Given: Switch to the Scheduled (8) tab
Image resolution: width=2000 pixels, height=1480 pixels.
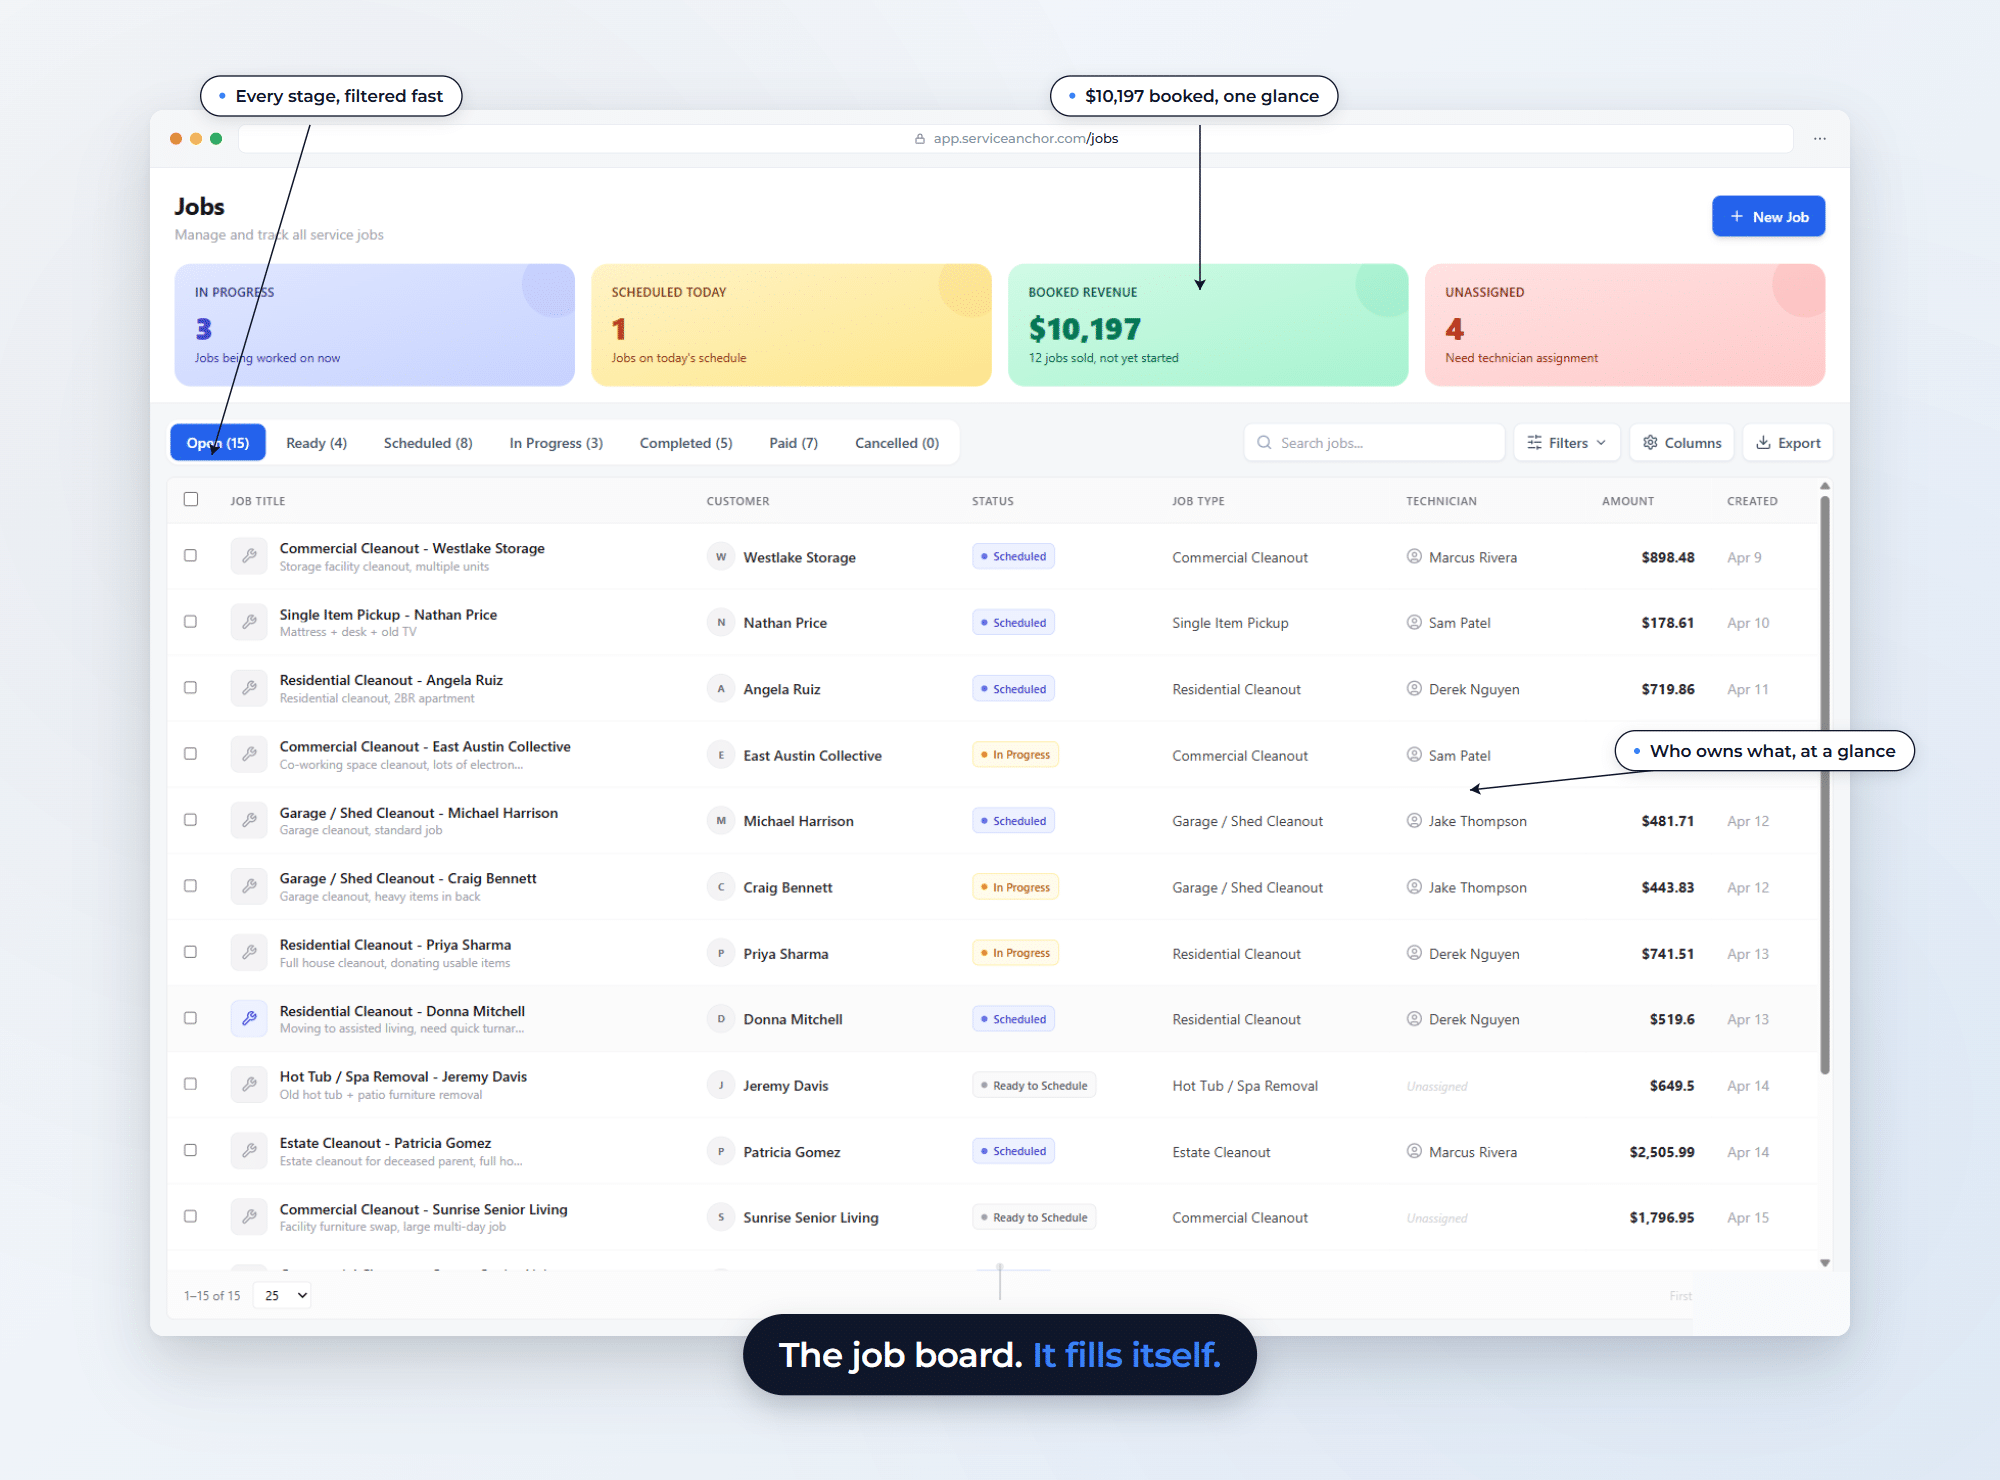Looking at the screenshot, I should [428, 443].
